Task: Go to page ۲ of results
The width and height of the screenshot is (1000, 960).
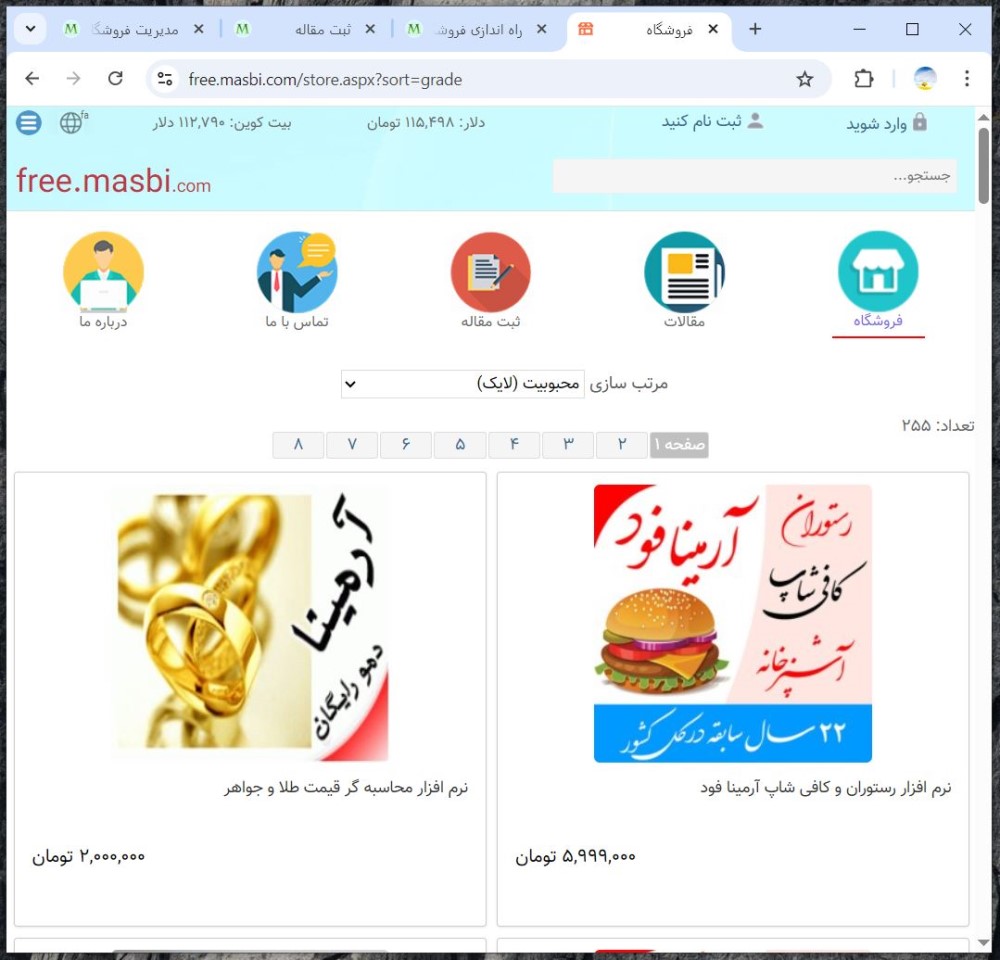Action: point(622,445)
